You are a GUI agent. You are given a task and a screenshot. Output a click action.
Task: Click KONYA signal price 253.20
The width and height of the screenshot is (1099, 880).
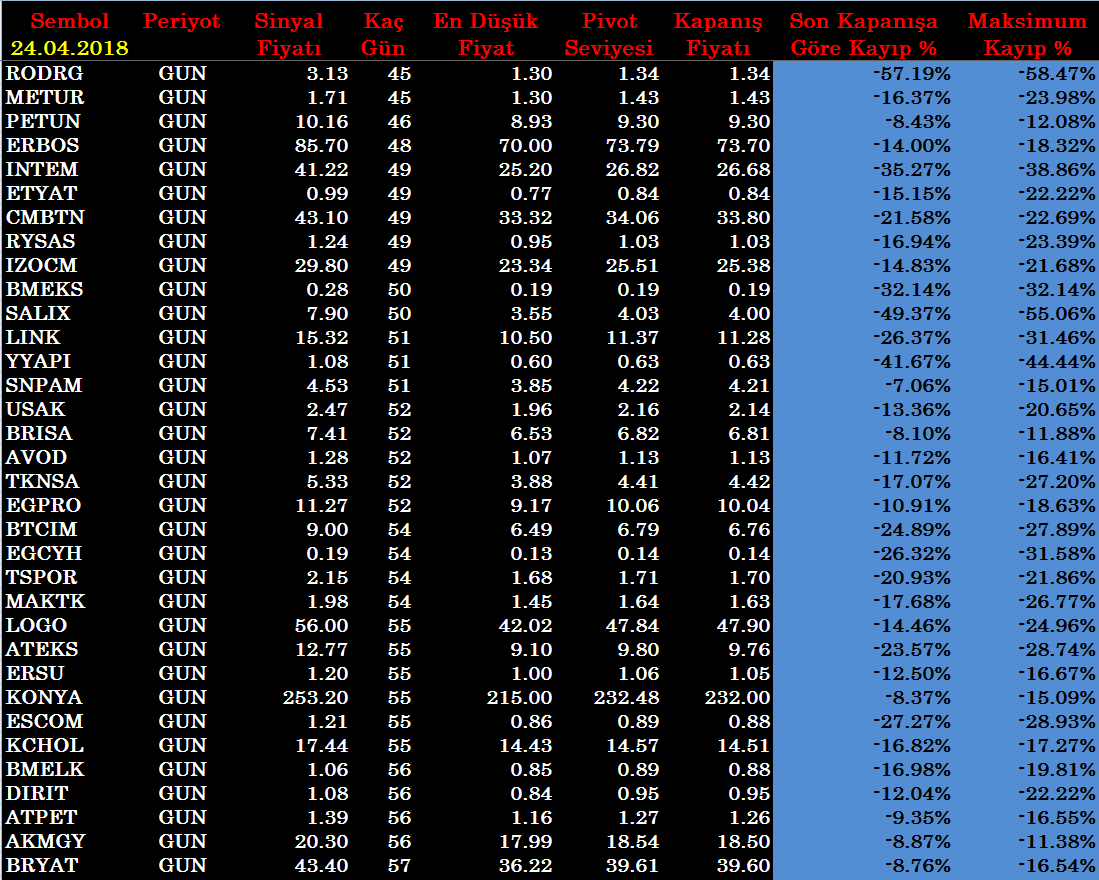pyautogui.click(x=315, y=698)
